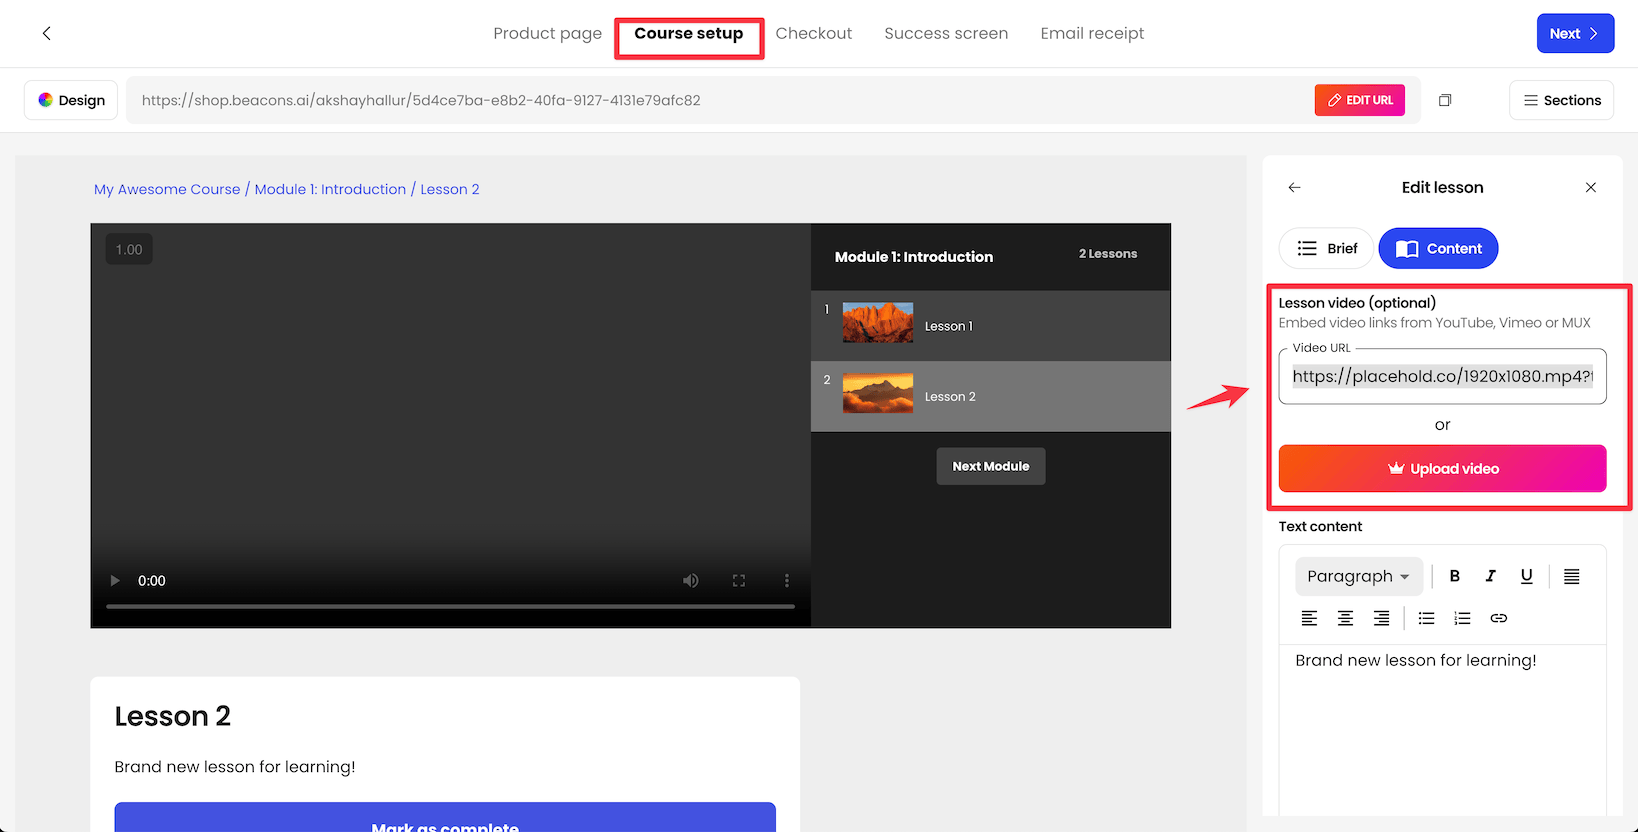This screenshot has width=1638, height=832.
Task: Apply italic formatting to text
Action: point(1490,576)
